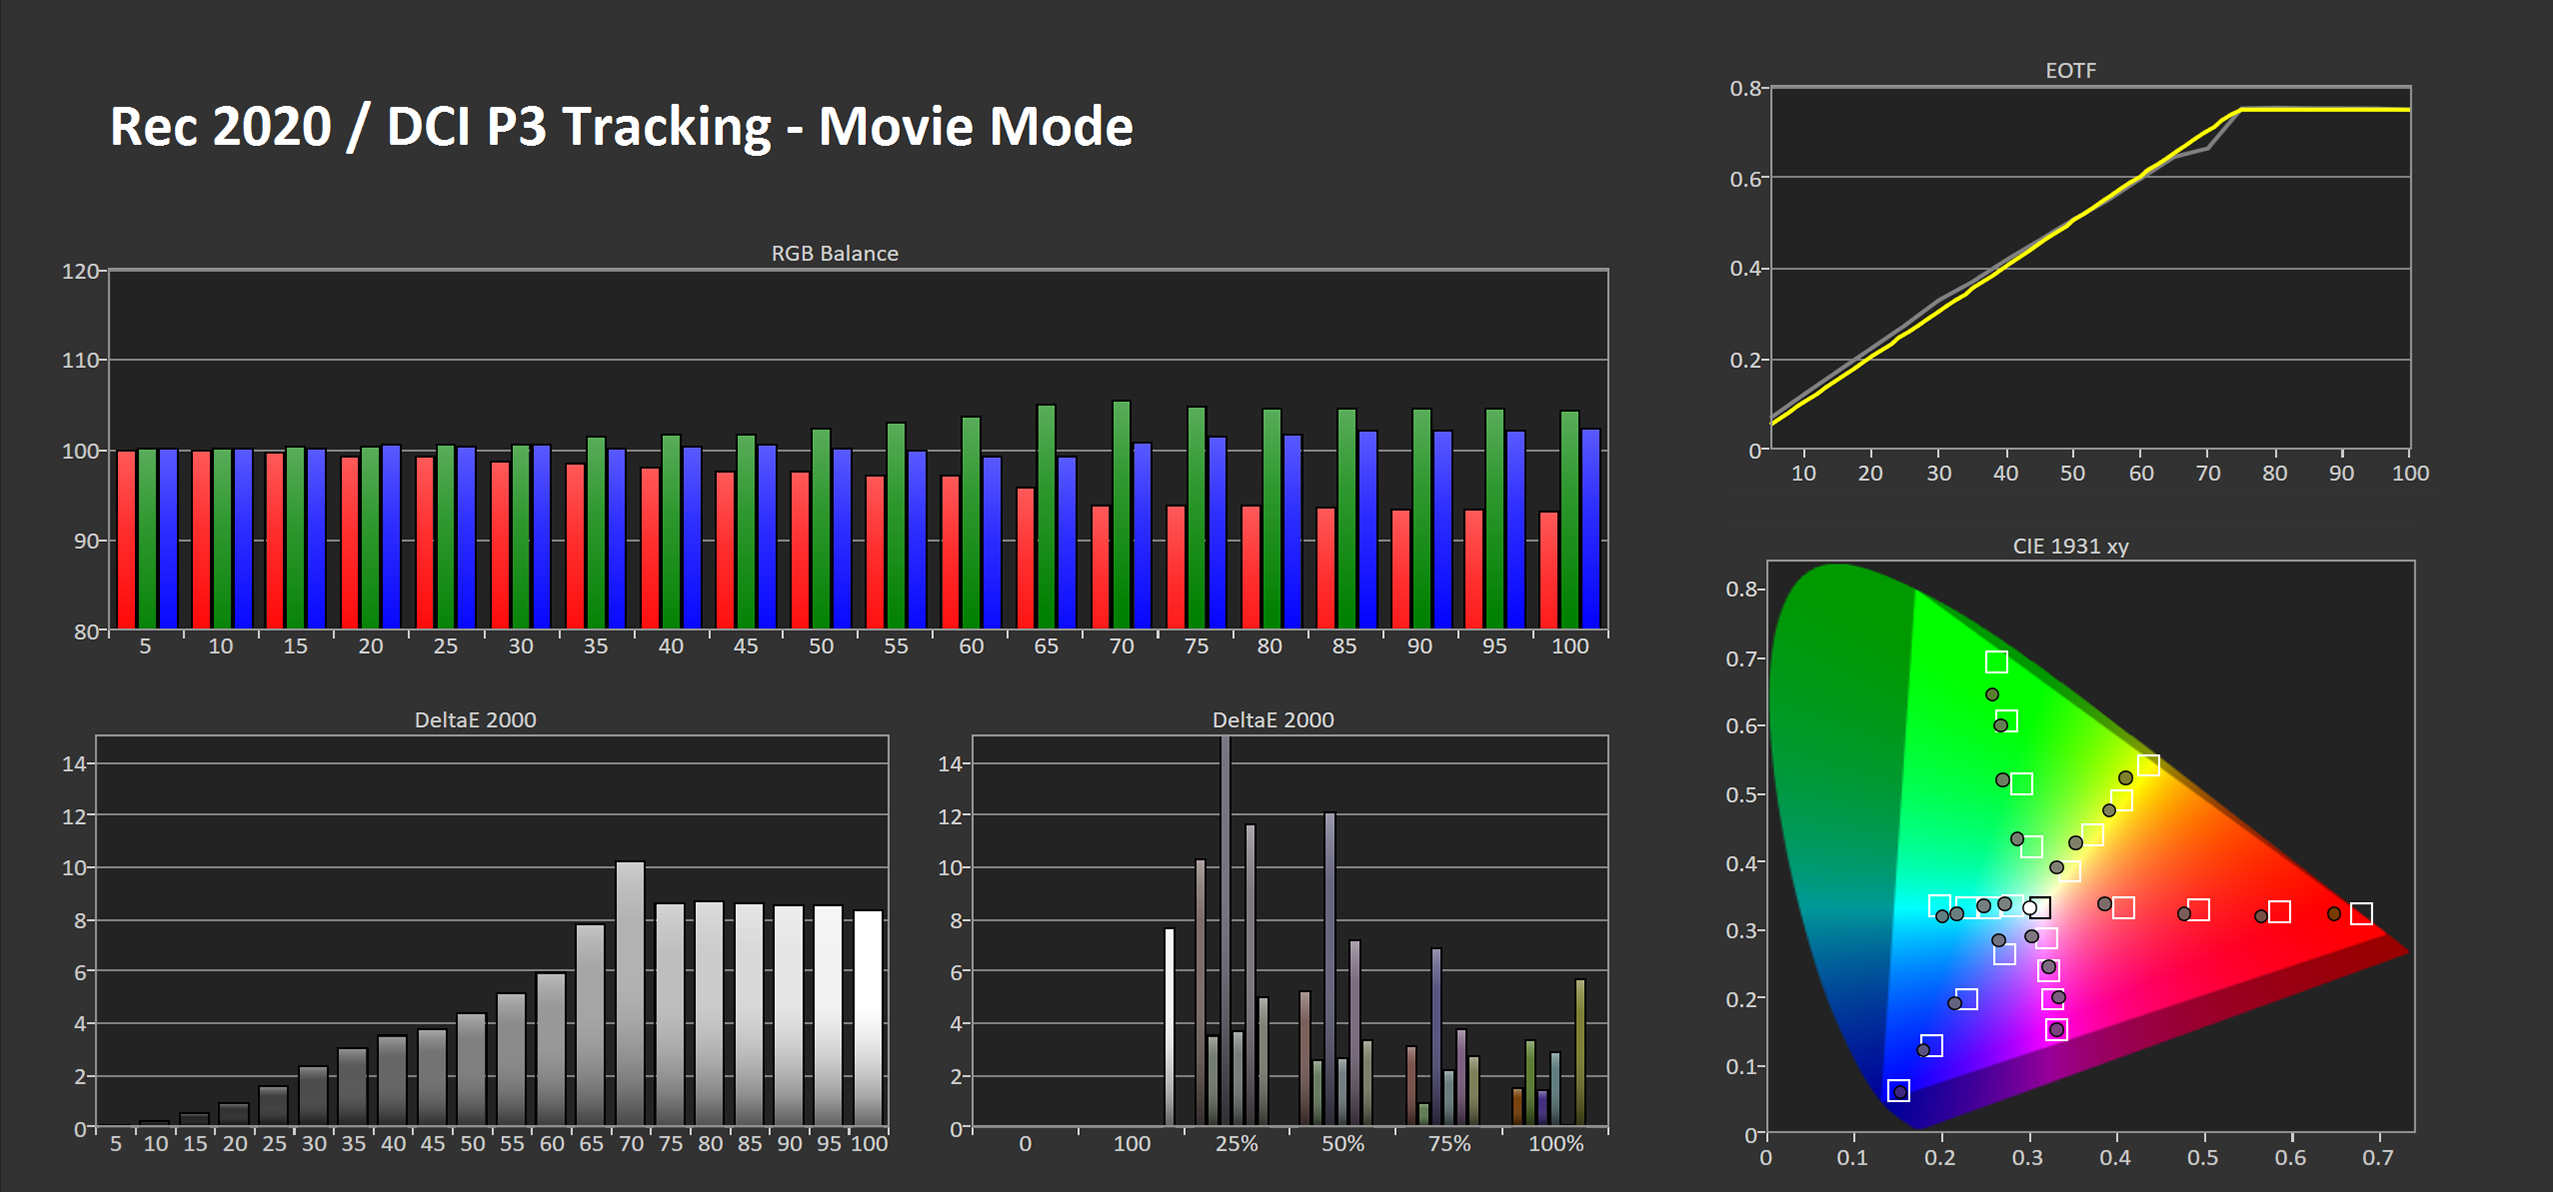Click the RGB Balance chart title

tap(834, 253)
